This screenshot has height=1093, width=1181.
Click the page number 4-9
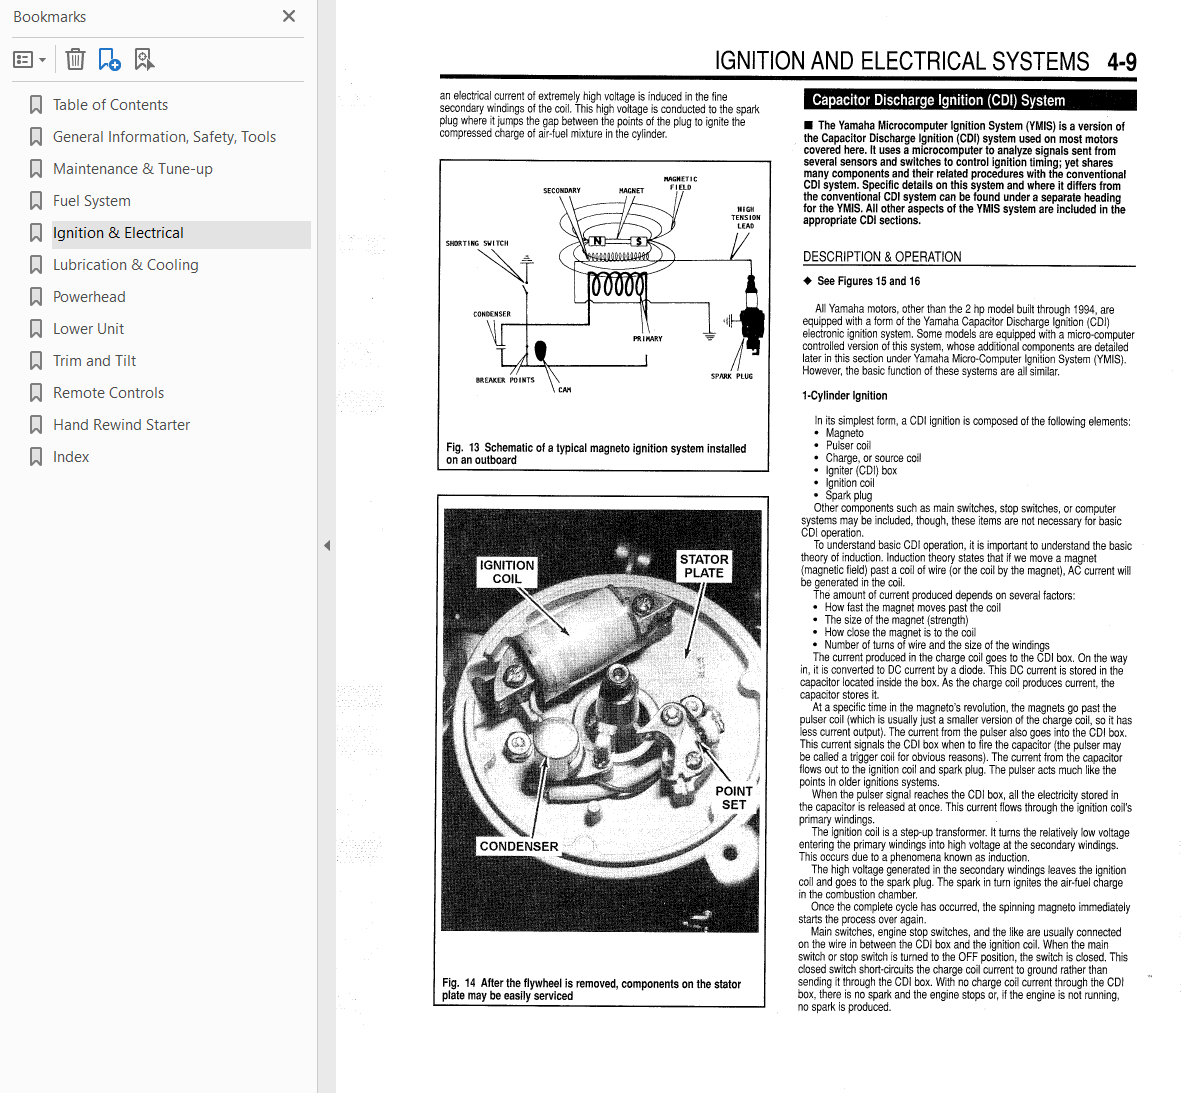(1121, 62)
